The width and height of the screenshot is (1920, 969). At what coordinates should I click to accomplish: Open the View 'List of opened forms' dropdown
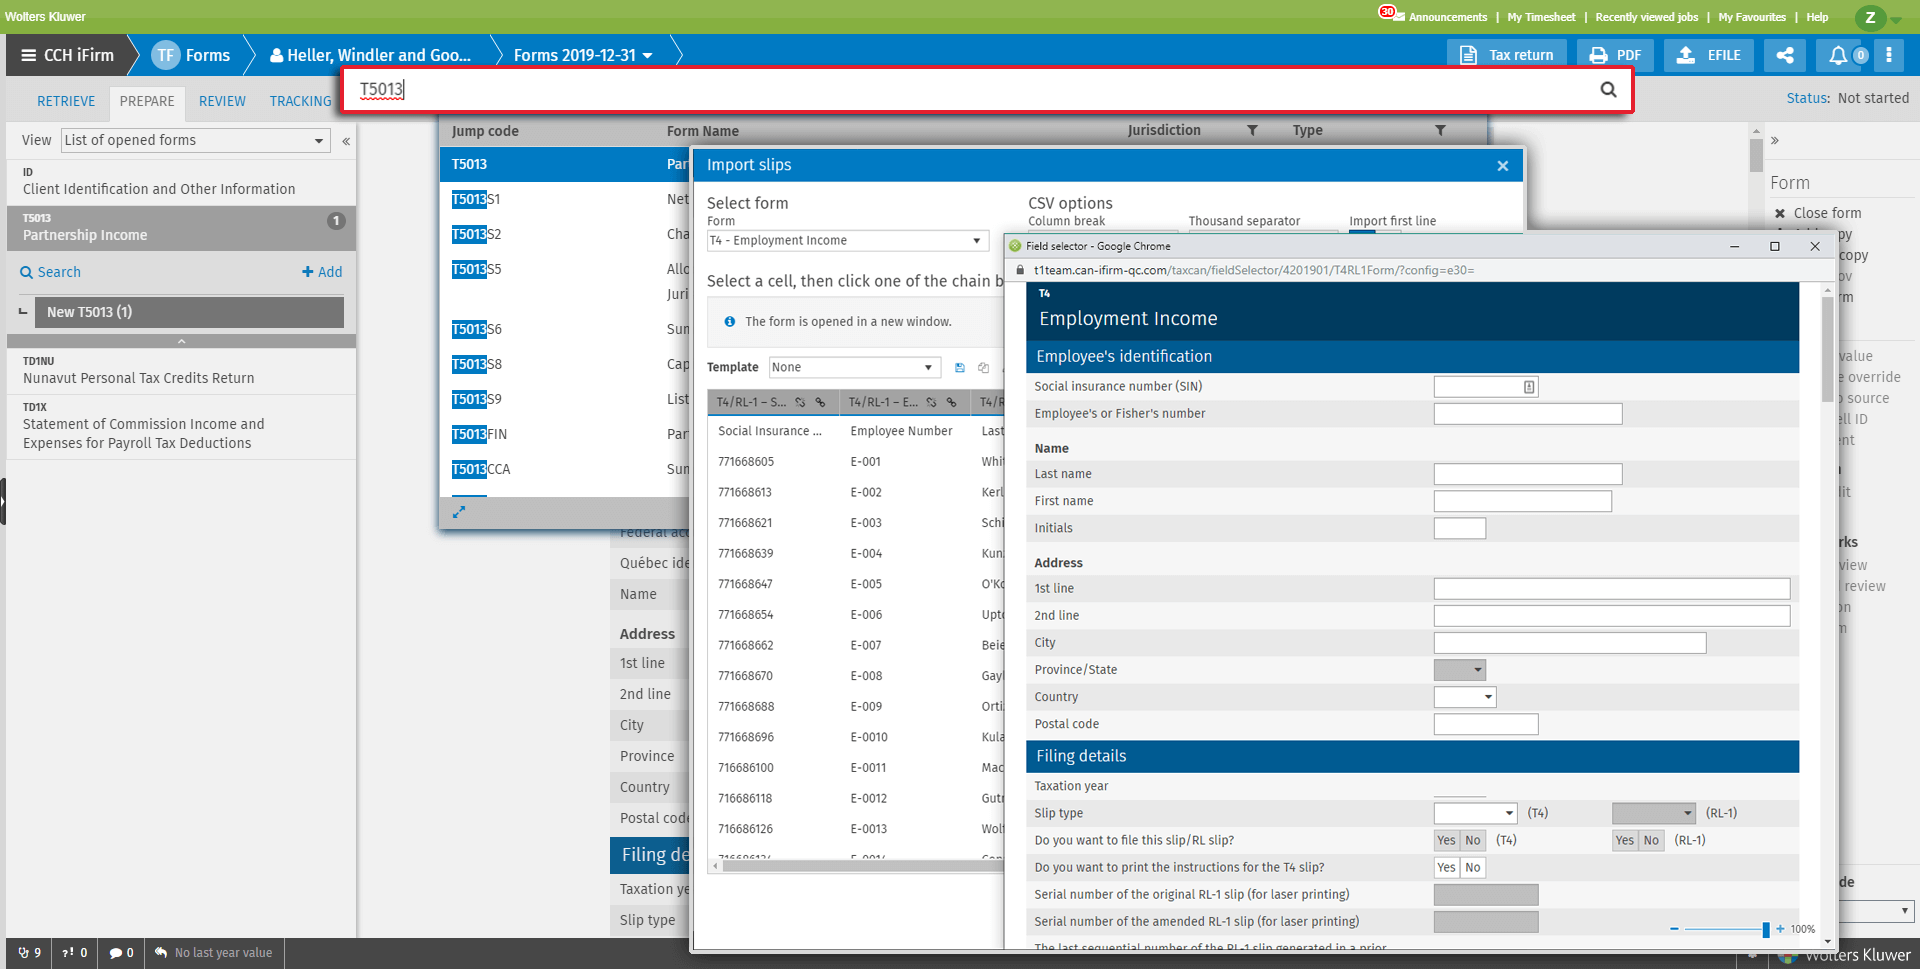pyautogui.click(x=195, y=141)
